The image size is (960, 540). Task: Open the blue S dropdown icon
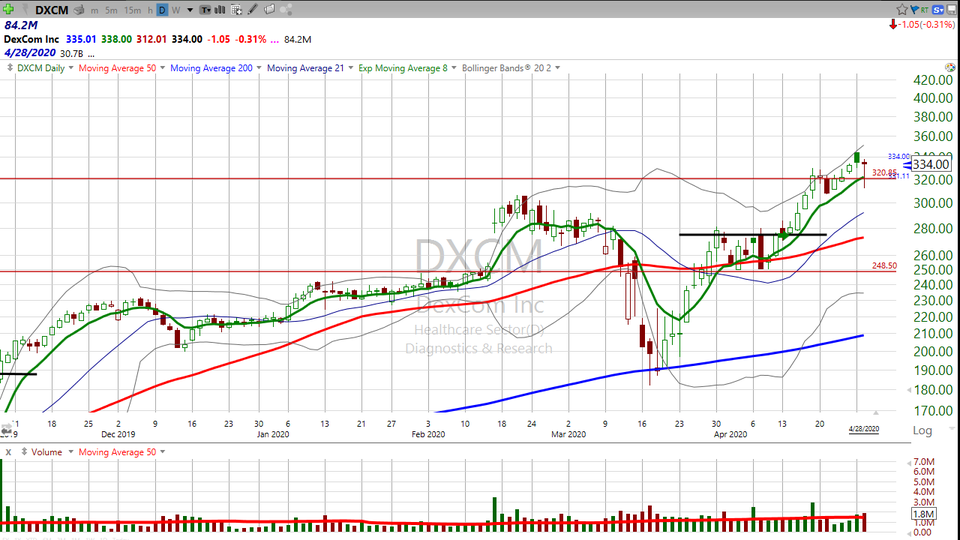[938, 9]
